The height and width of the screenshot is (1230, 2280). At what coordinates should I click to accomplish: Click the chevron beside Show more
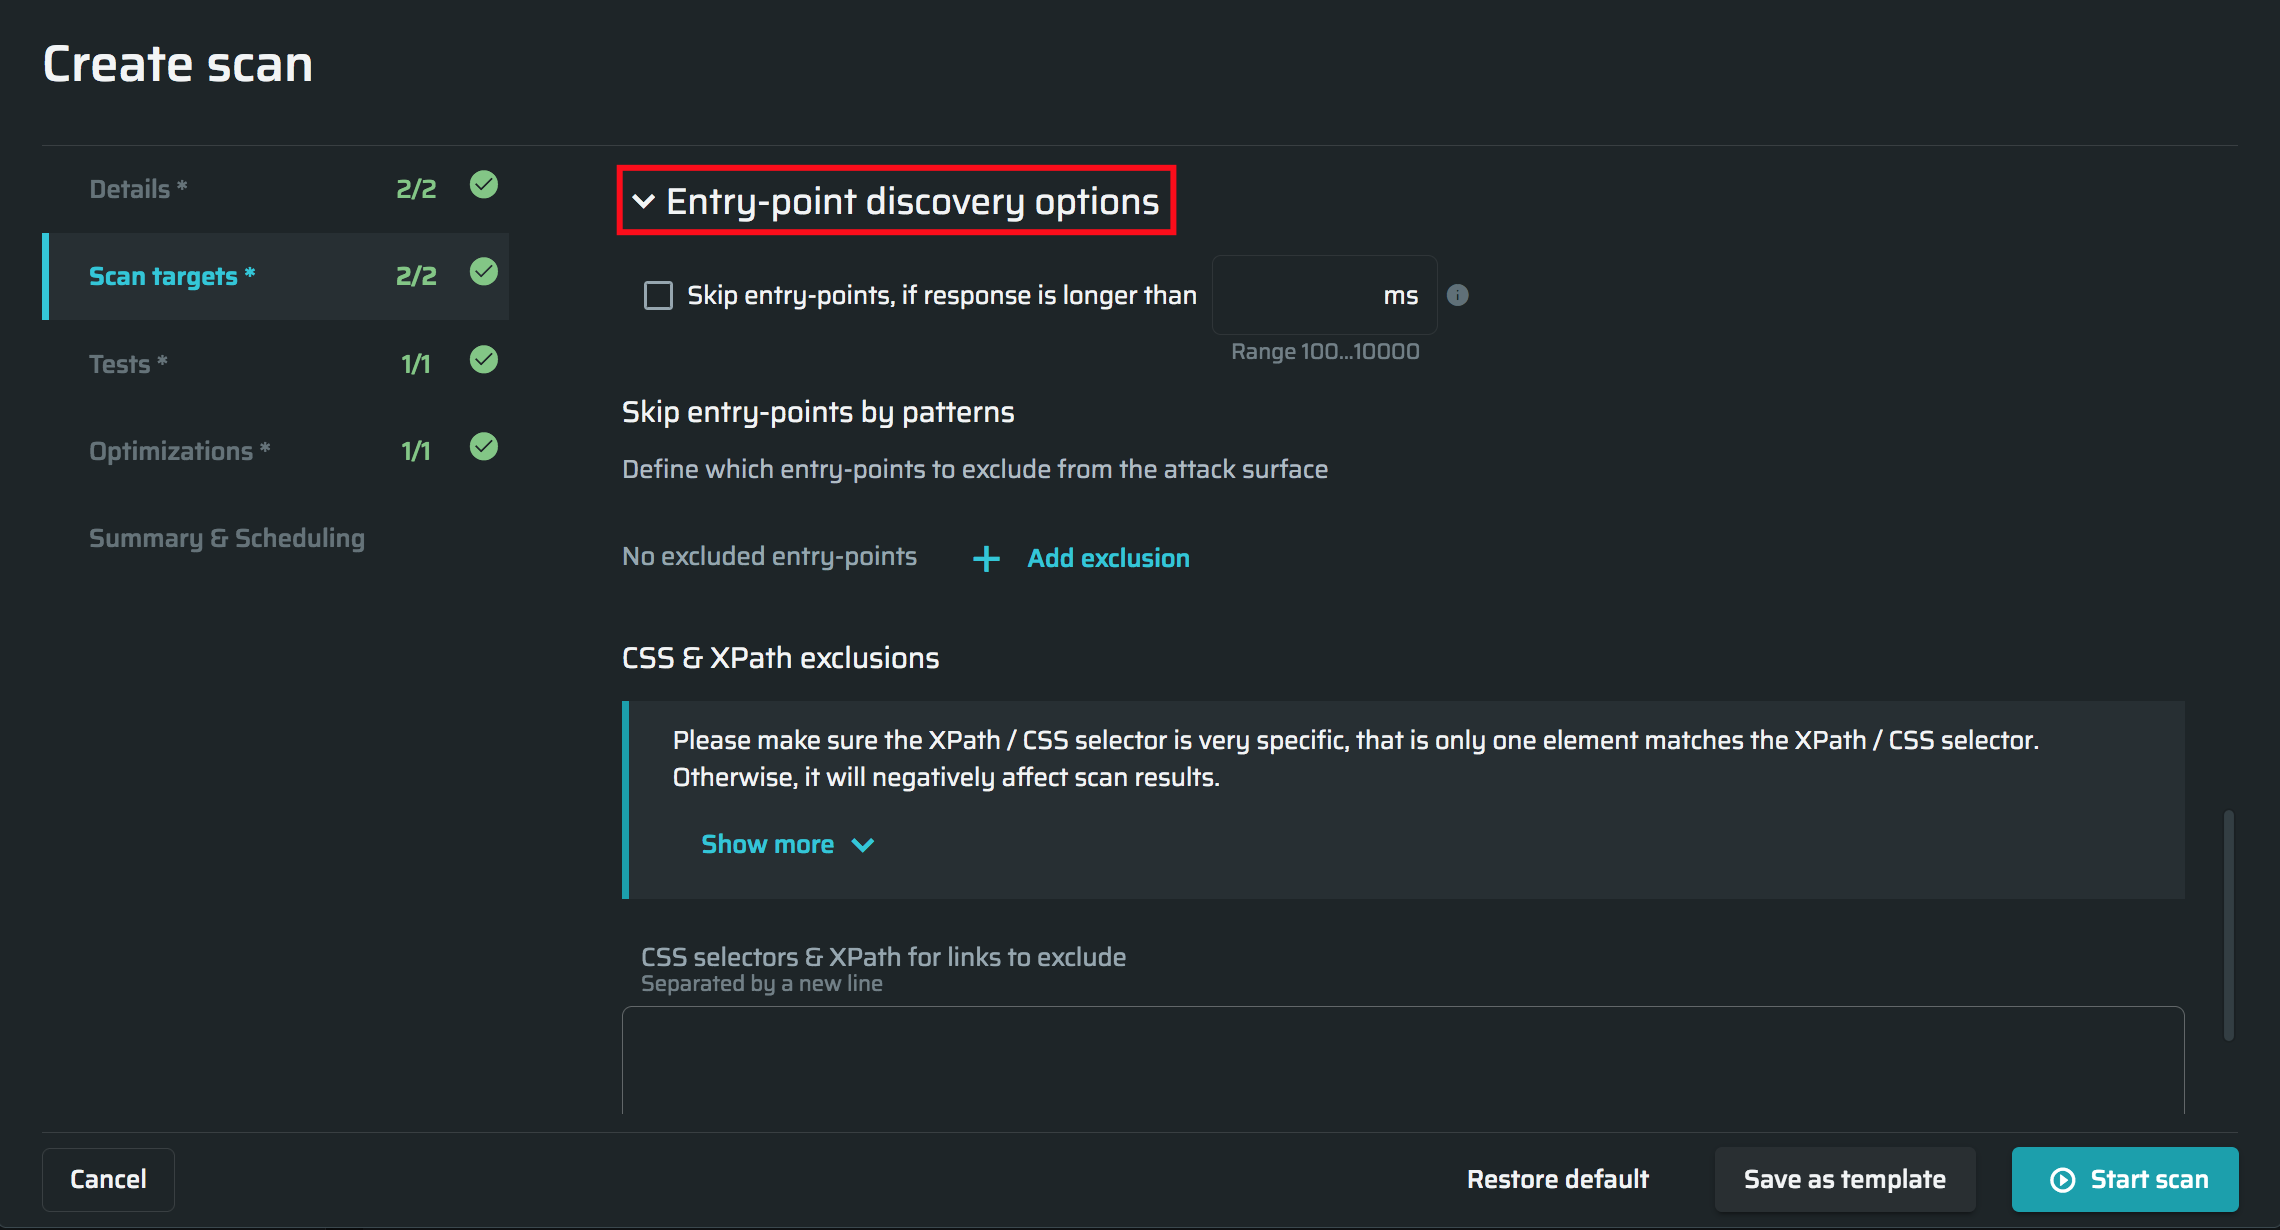(x=863, y=845)
